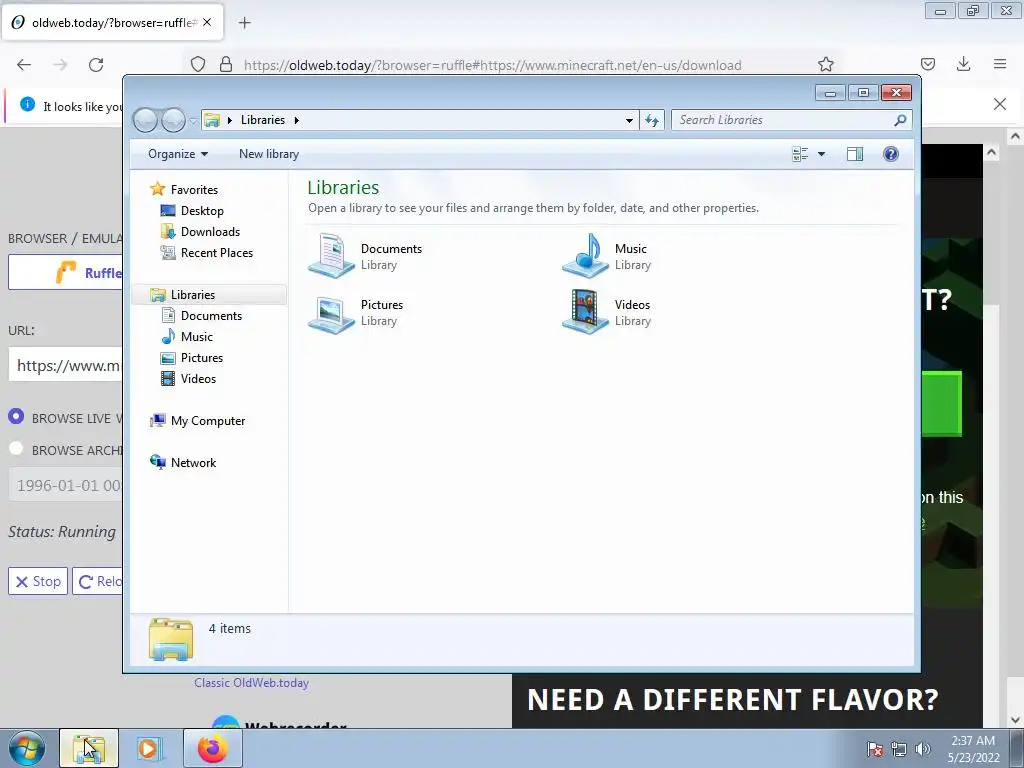Image resolution: width=1024 pixels, height=768 pixels.
Task: Click the network tray icon
Action: (x=899, y=749)
